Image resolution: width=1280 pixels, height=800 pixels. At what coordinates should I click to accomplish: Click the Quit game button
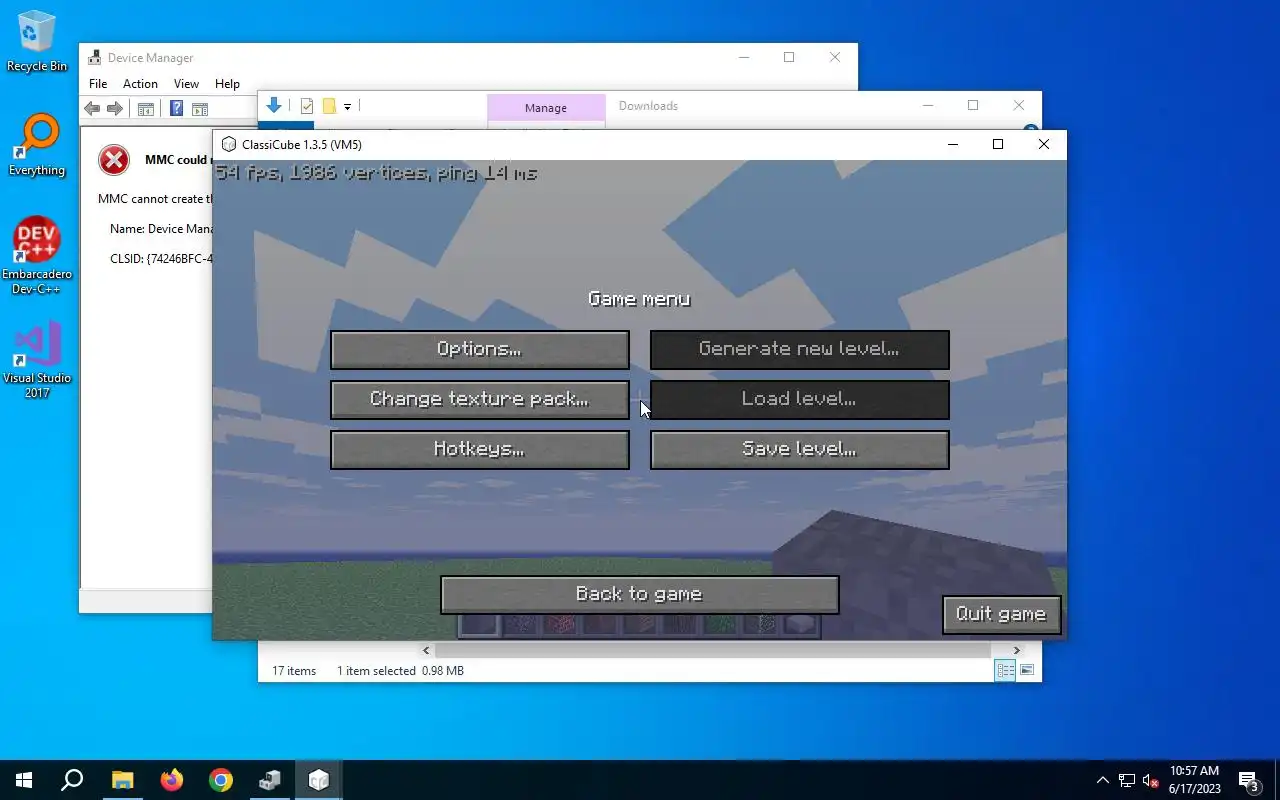pos(1001,615)
